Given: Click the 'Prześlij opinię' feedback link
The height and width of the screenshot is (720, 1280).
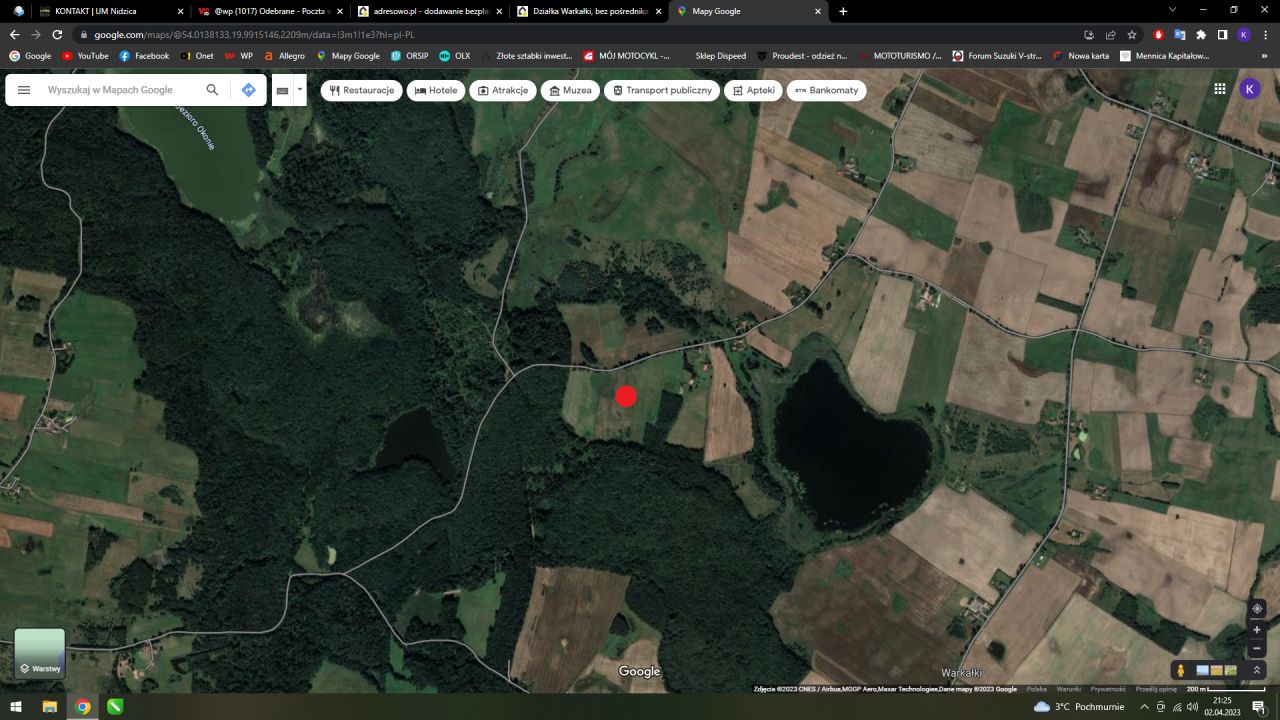Looking at the screenshot, I should (x=1156, y=689).
